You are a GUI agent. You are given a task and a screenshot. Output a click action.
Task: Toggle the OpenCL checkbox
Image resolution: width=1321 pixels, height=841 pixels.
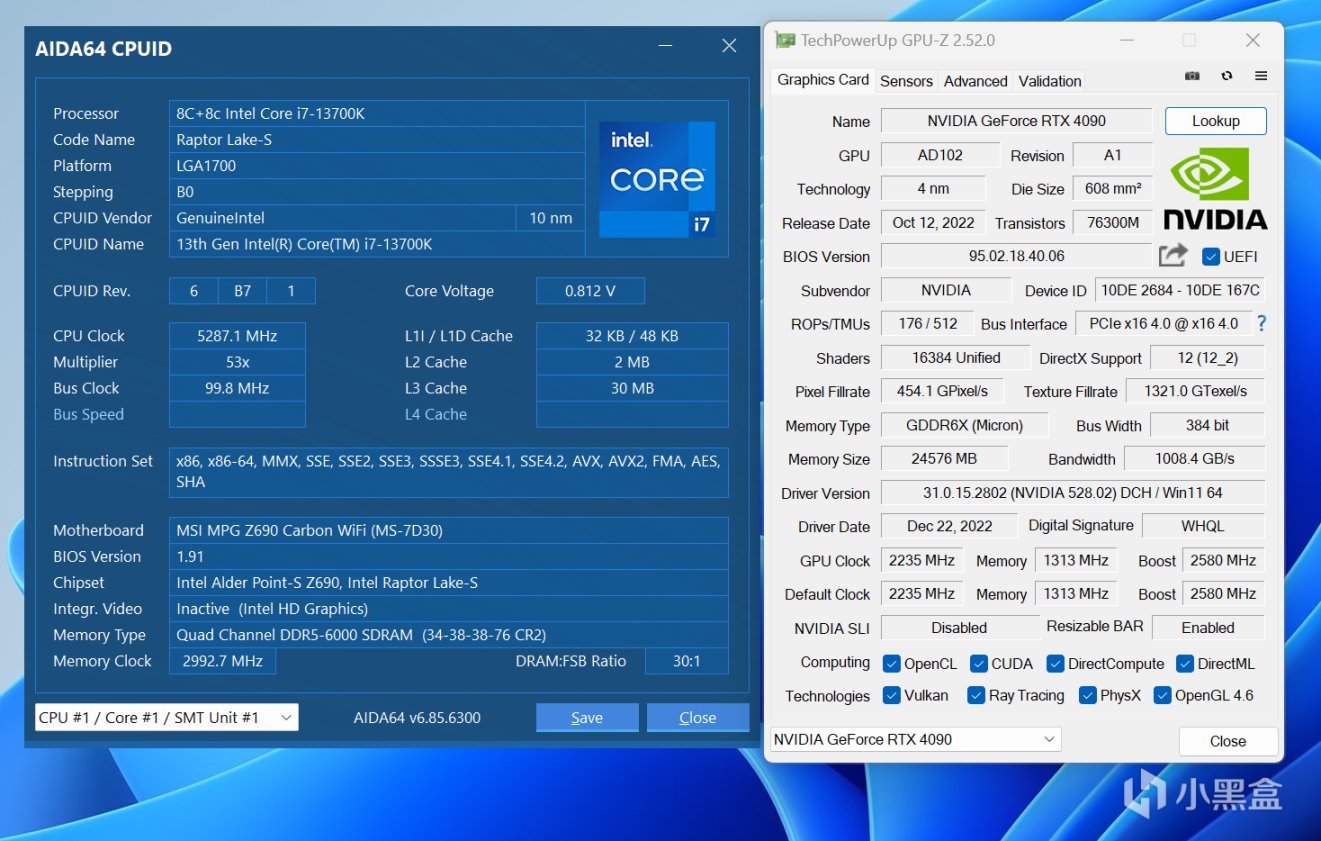pos(892,664)
